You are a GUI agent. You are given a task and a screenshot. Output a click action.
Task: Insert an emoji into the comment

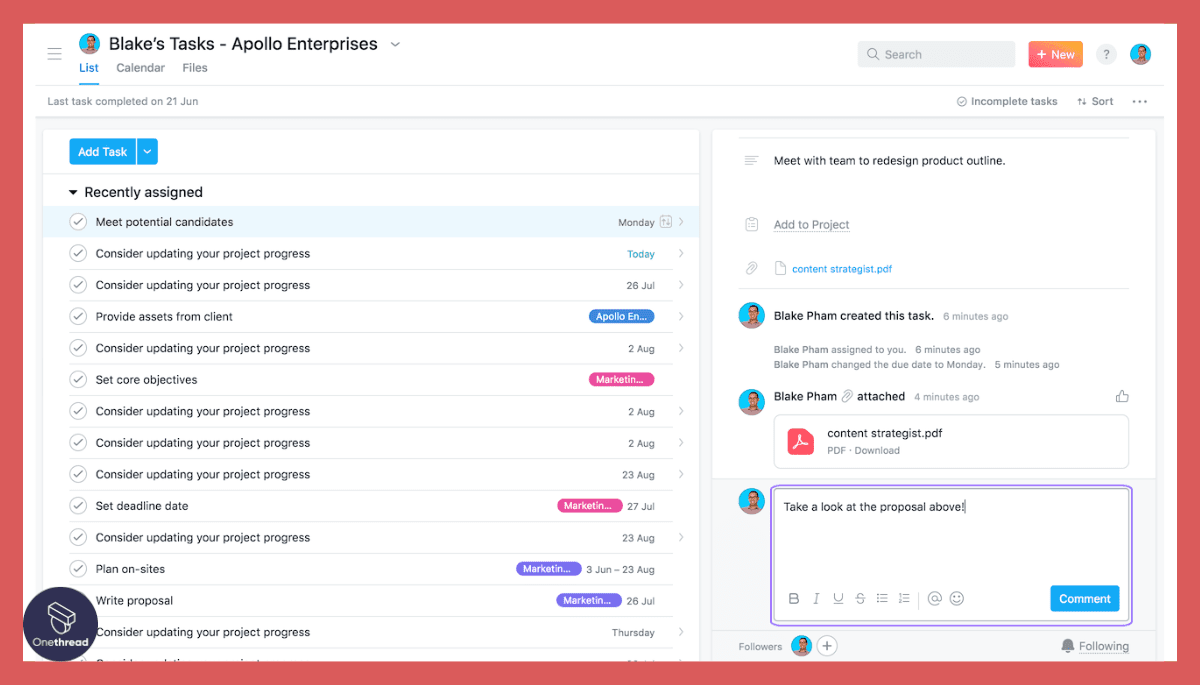coord(957,598)
